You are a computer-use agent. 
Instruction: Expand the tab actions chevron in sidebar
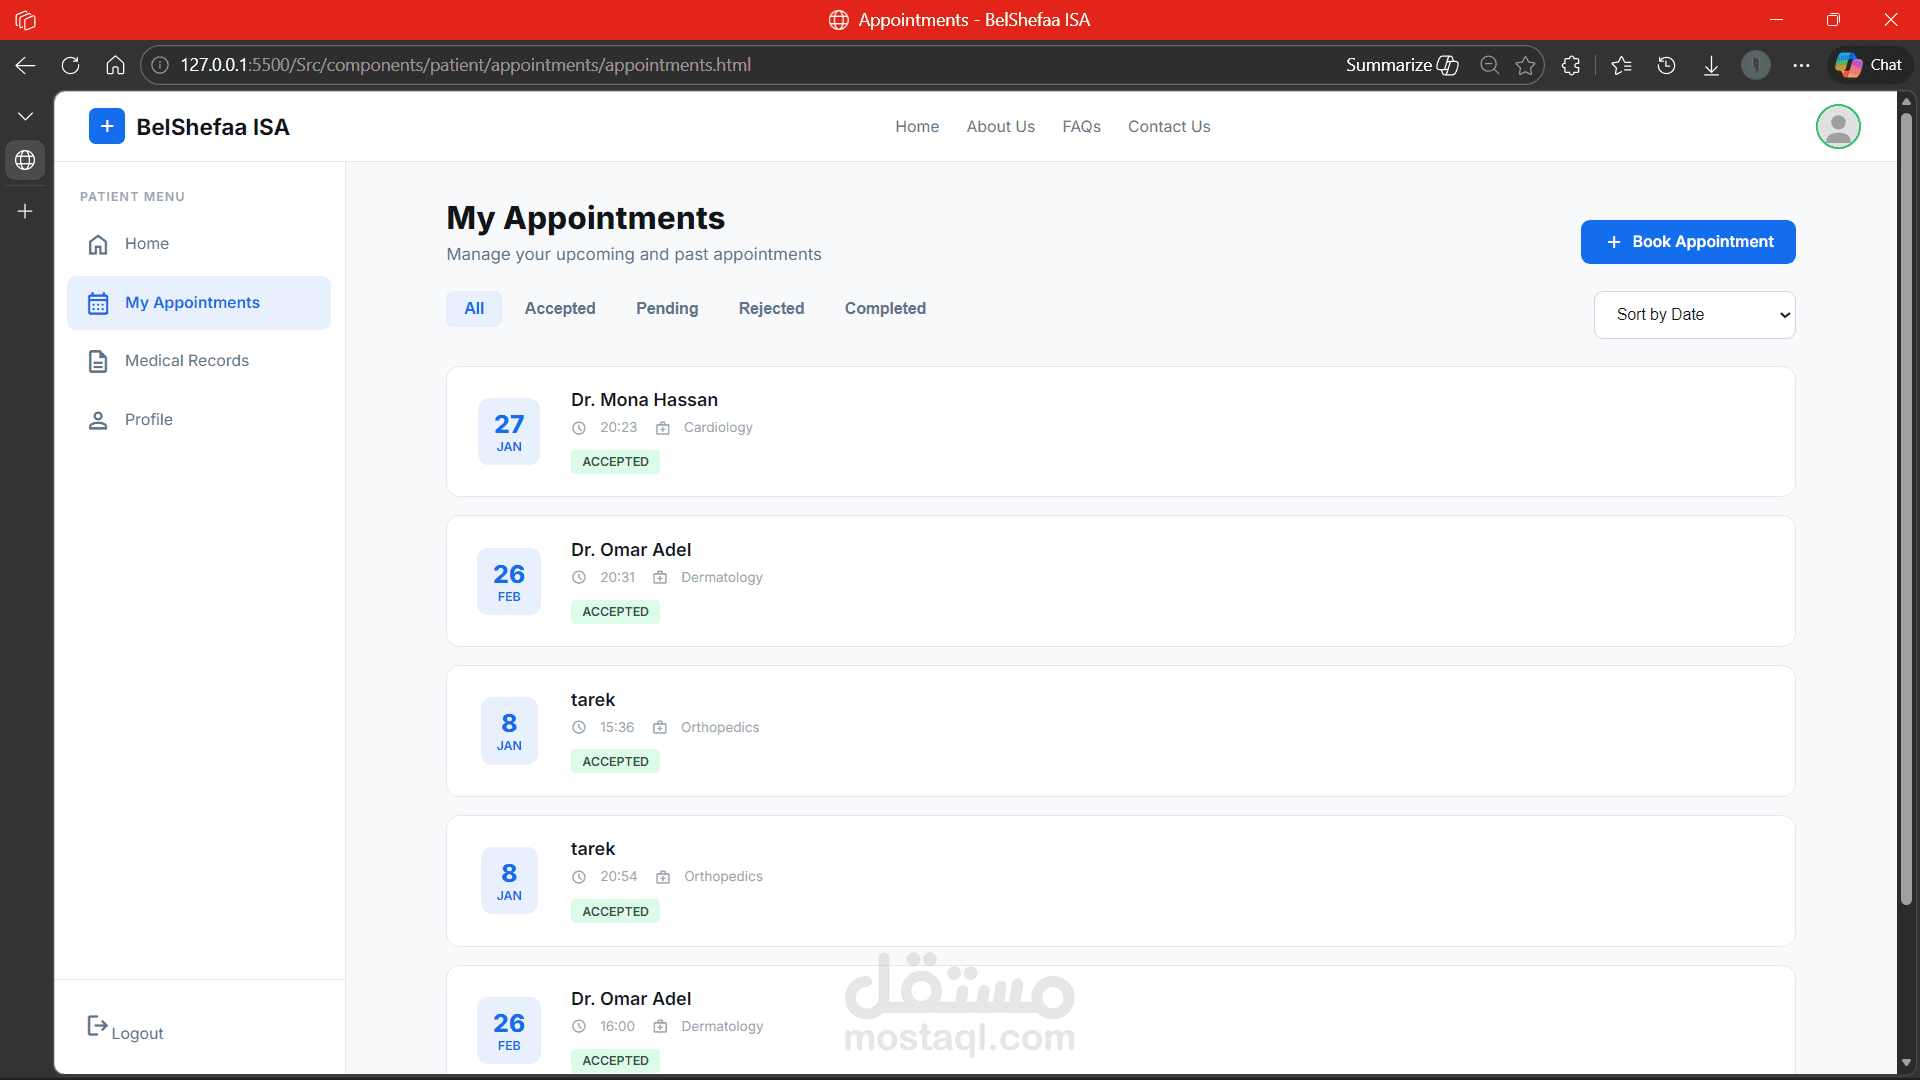[x=25, y=117]
